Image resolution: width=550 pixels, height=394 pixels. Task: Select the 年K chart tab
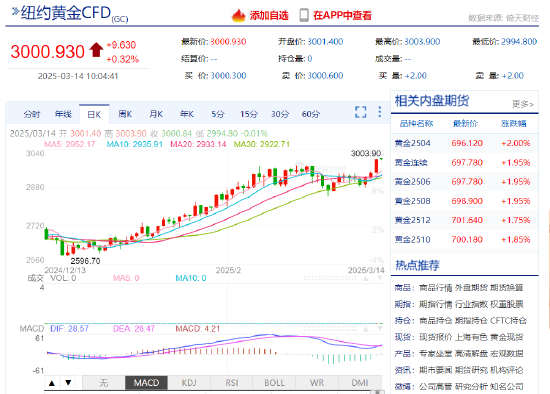click(x=187, y=114)
